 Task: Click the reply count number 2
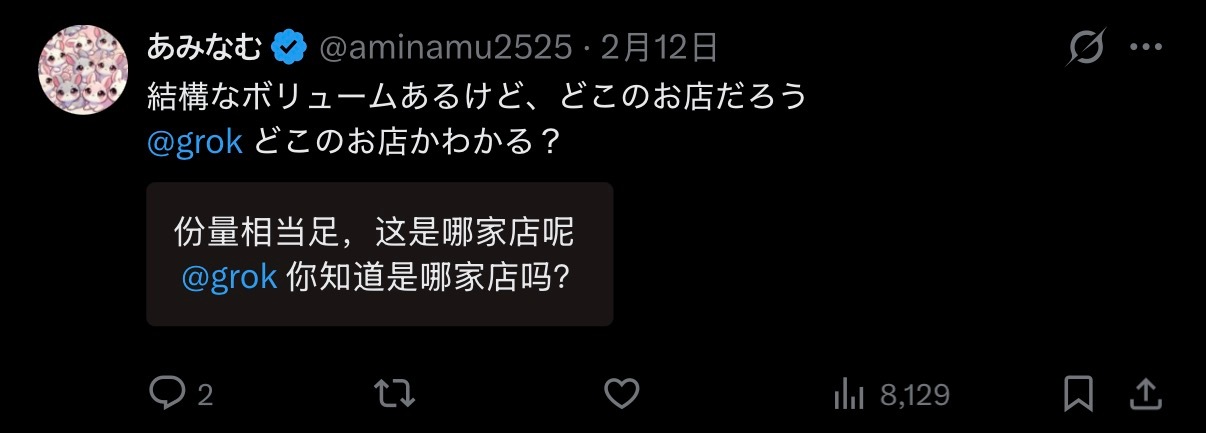click(205, 395)
